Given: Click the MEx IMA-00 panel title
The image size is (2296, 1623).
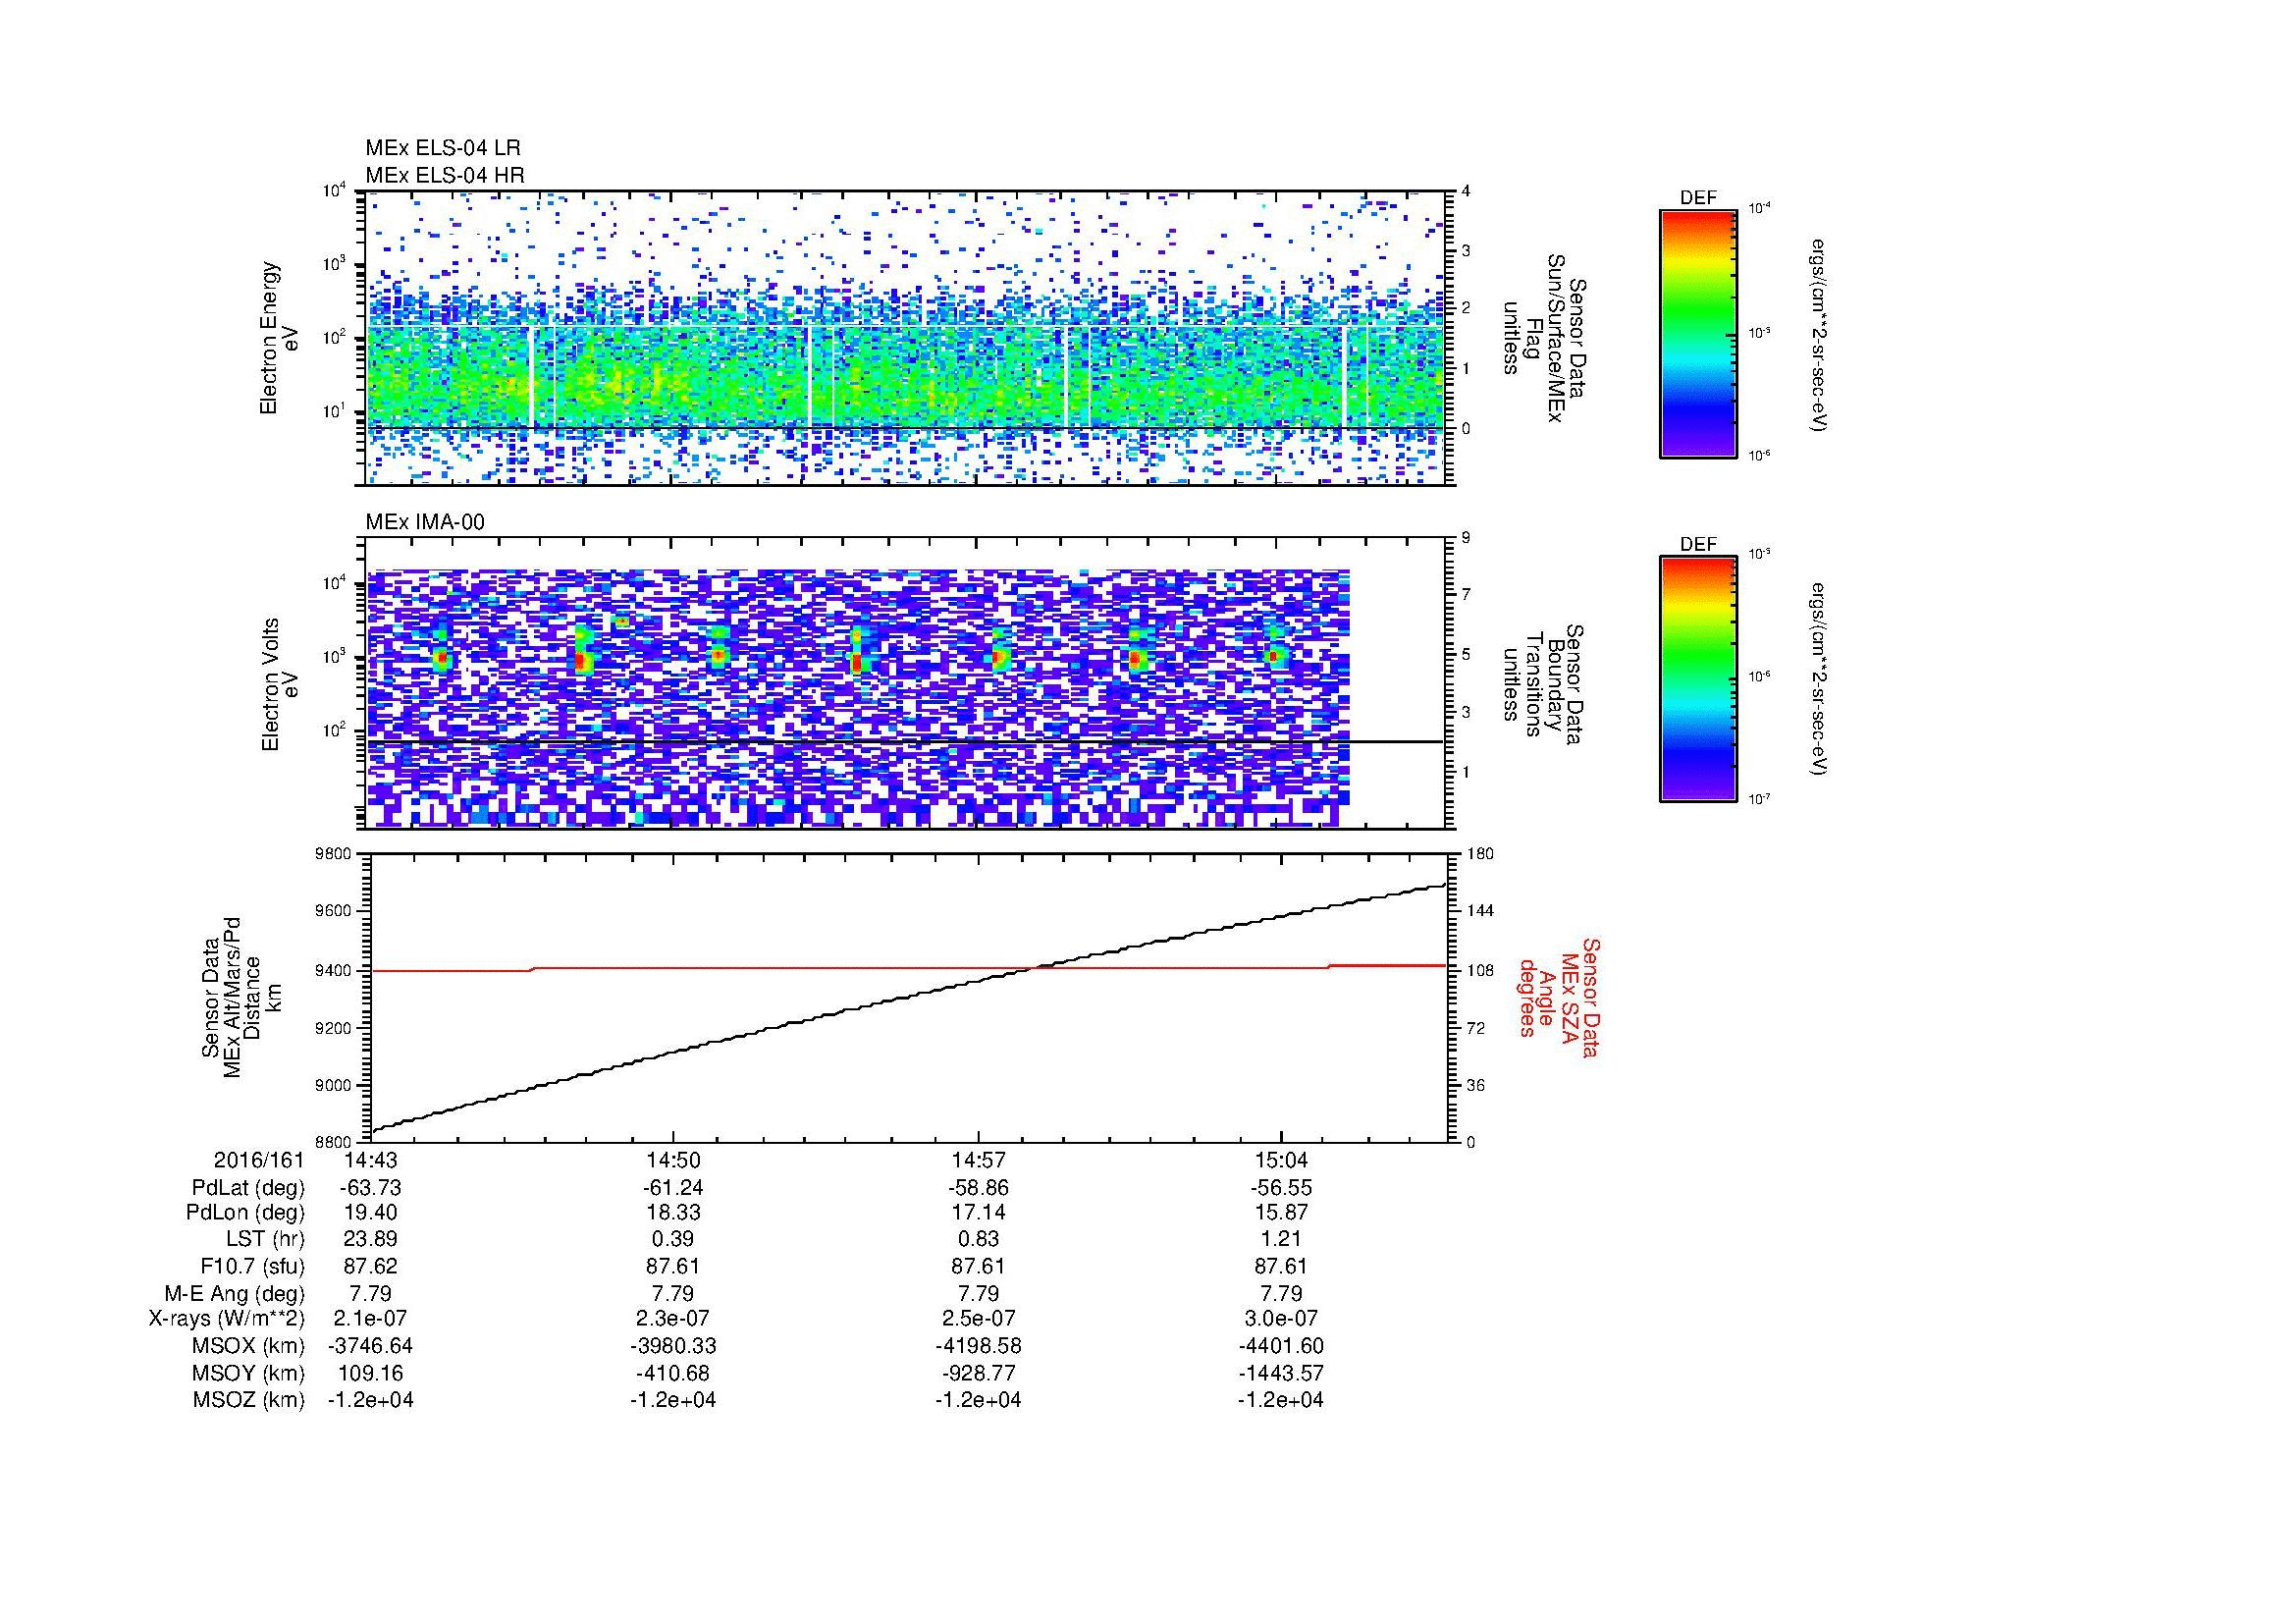Looking at the screenshot, I should tap(425, 522).
